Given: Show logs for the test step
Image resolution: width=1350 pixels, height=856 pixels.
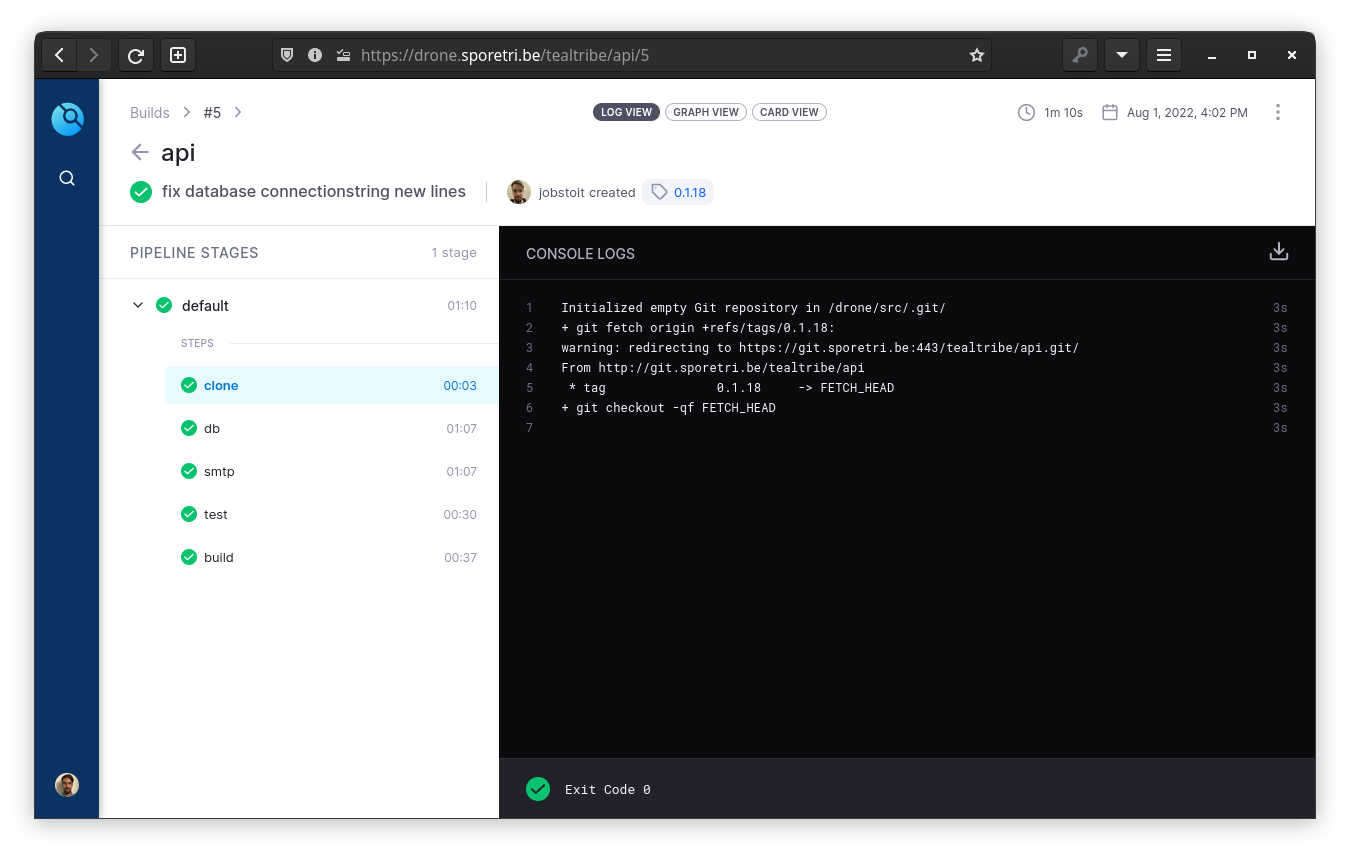Looking at the screenshot, I should (x=216, y=514).
